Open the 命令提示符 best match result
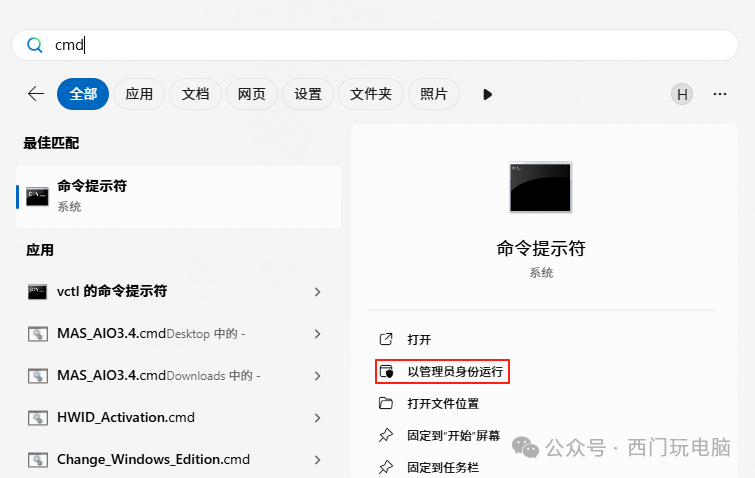The image size is (755, 478). 178,196
